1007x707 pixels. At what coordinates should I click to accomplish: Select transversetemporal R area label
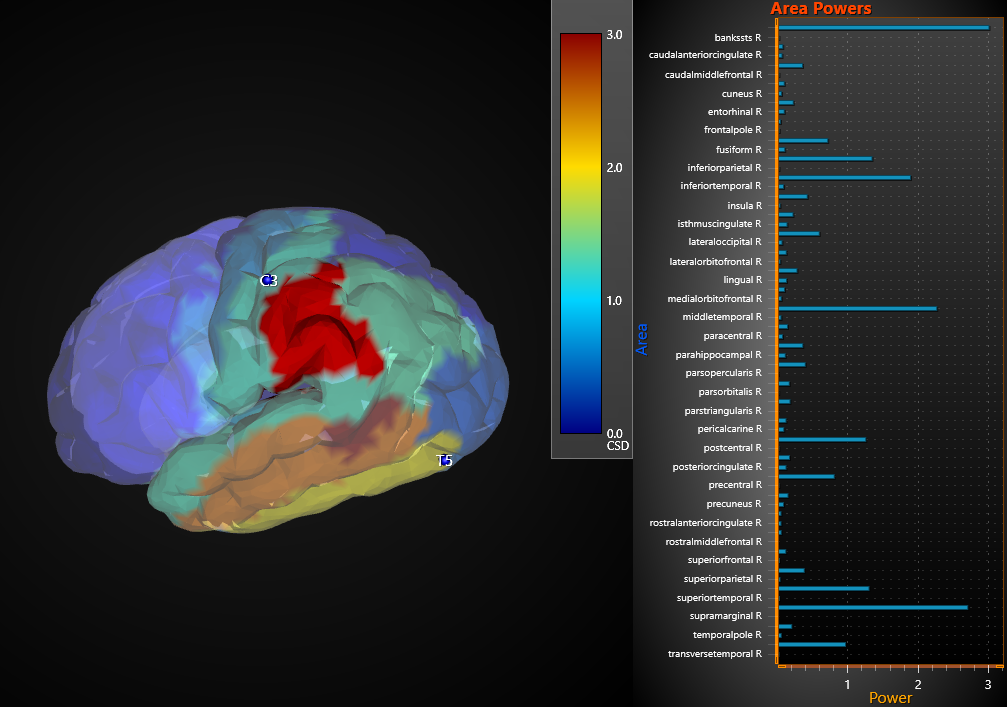[x=715, y=654]
